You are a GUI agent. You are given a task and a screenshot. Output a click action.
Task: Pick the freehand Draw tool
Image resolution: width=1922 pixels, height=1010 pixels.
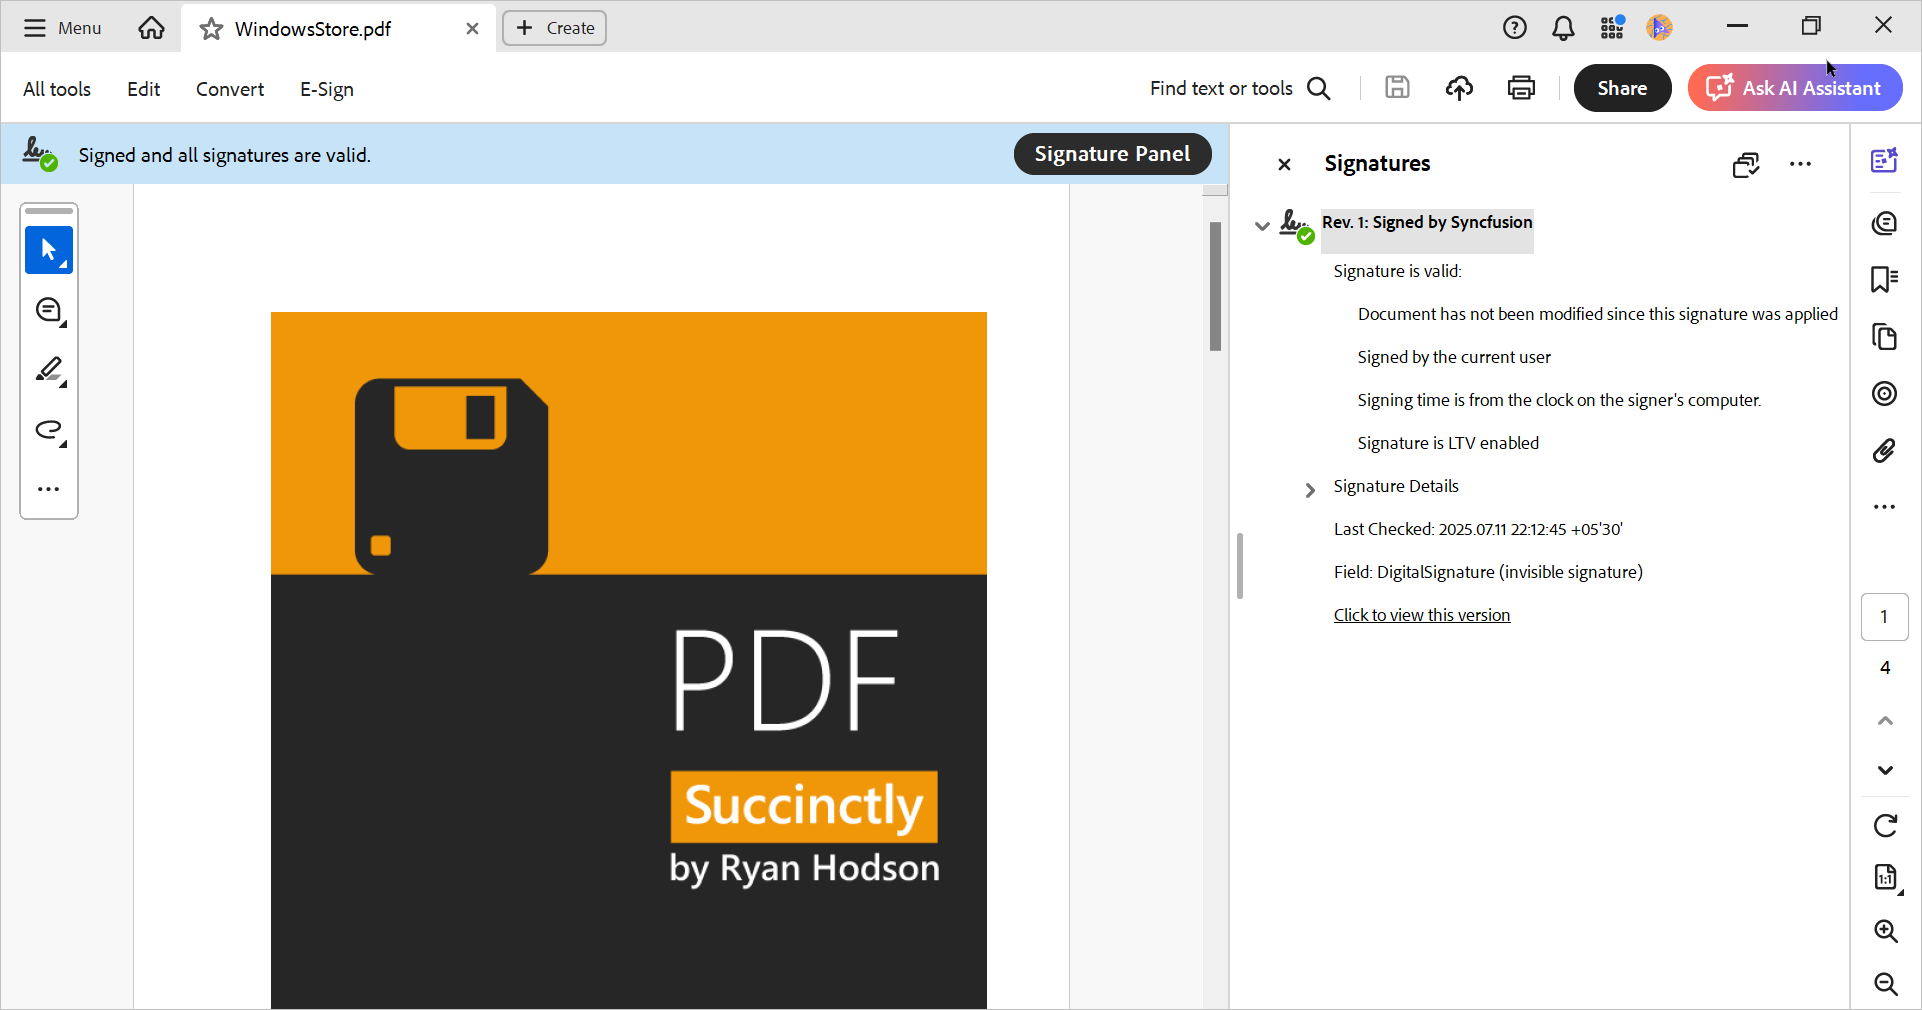(48, 431)
